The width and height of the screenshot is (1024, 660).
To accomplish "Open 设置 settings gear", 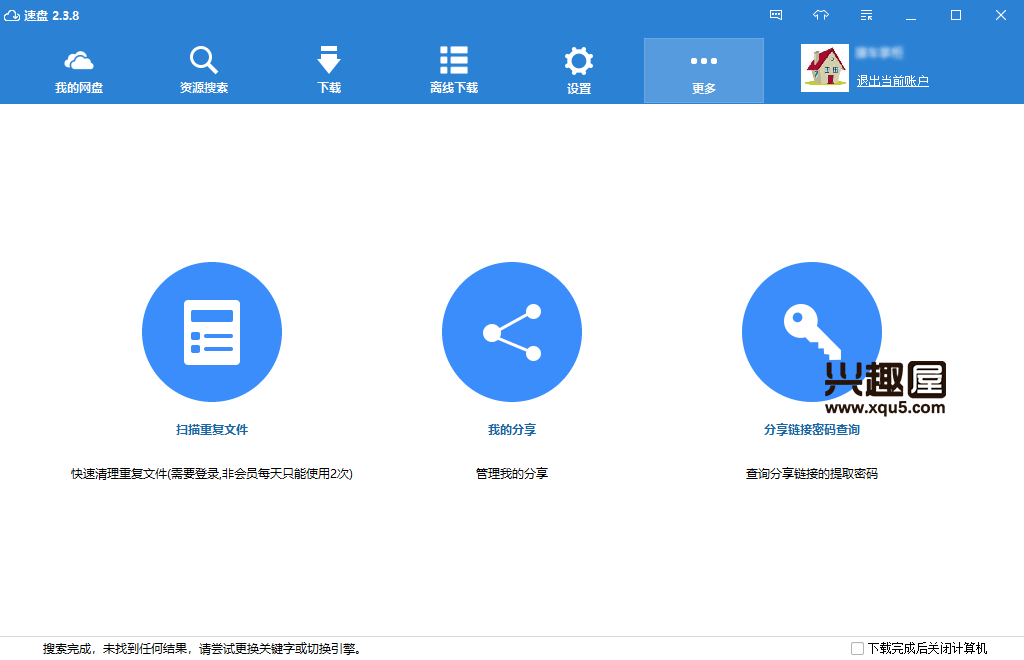I will tap(579, 70).
